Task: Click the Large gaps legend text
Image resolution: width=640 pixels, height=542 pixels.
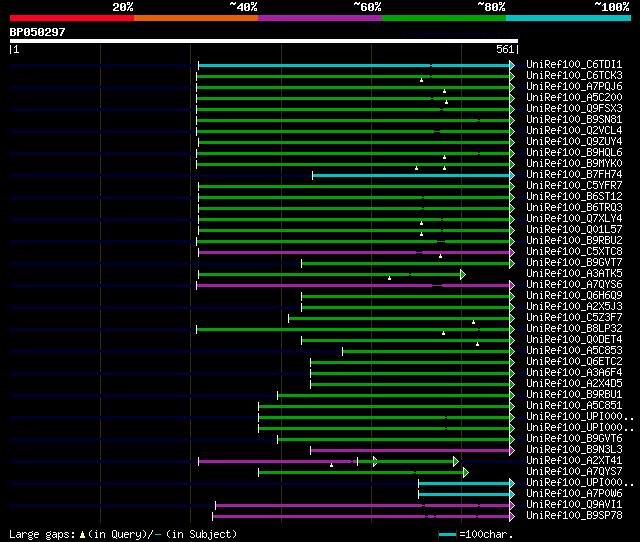Action: pyautogui.click(x=123, y=534)
